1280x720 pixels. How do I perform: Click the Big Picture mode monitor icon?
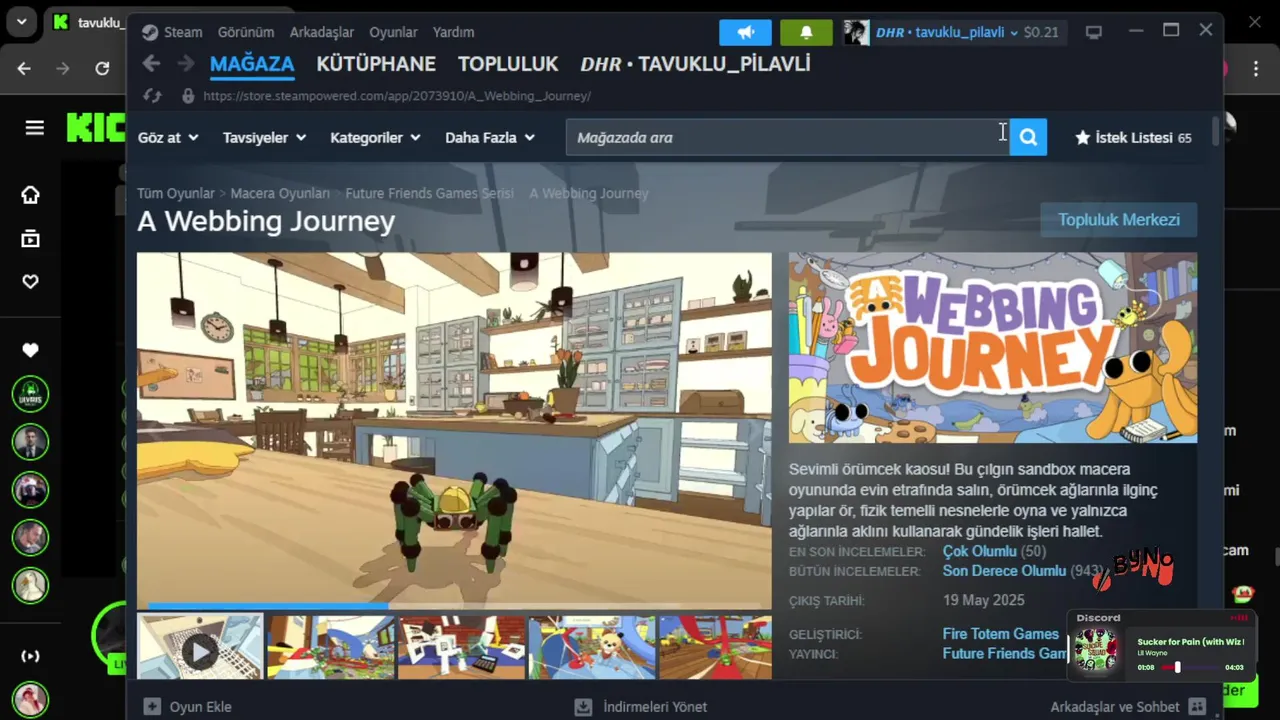(x=1094, y=32)
